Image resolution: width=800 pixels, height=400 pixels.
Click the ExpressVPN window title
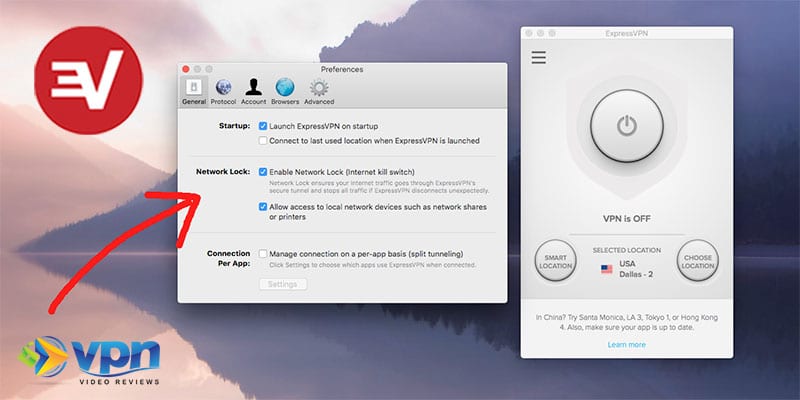pyautogui.click(x=627, y=34)
